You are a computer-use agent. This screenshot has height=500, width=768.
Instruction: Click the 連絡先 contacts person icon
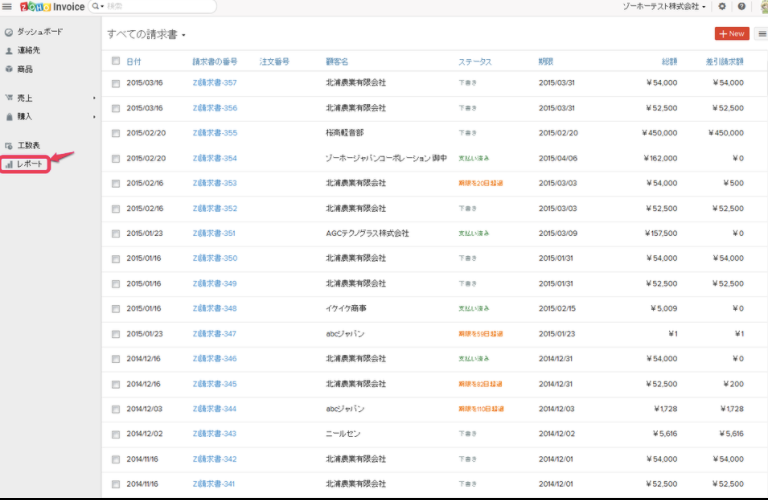(9, 50)
